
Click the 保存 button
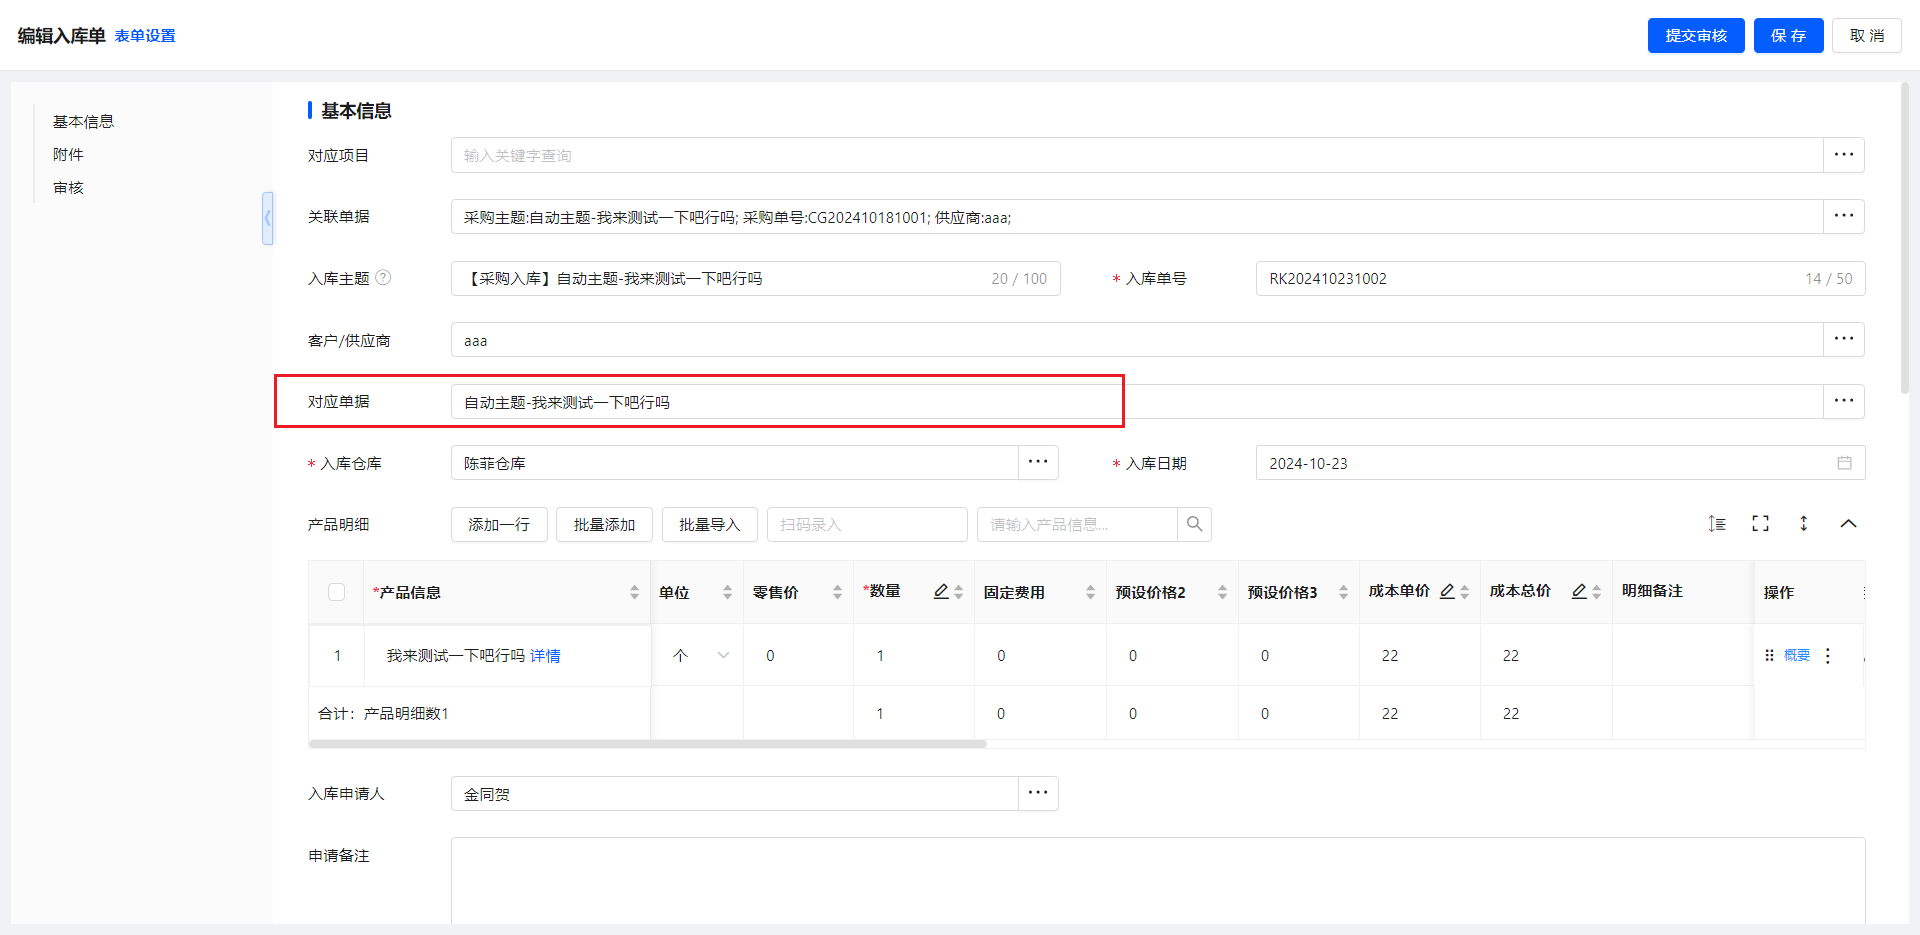(x=1788, y=35)
